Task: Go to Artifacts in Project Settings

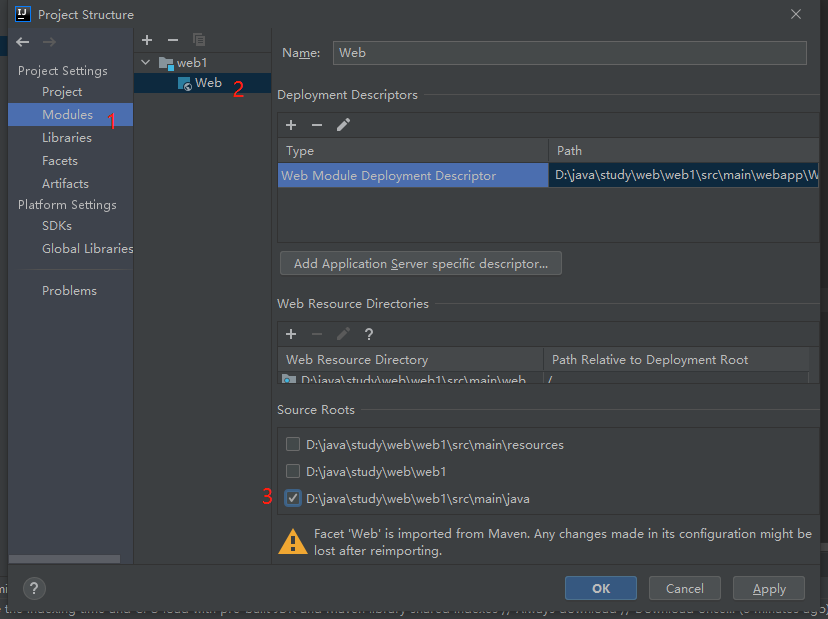Action: click(x=65, y=184)
